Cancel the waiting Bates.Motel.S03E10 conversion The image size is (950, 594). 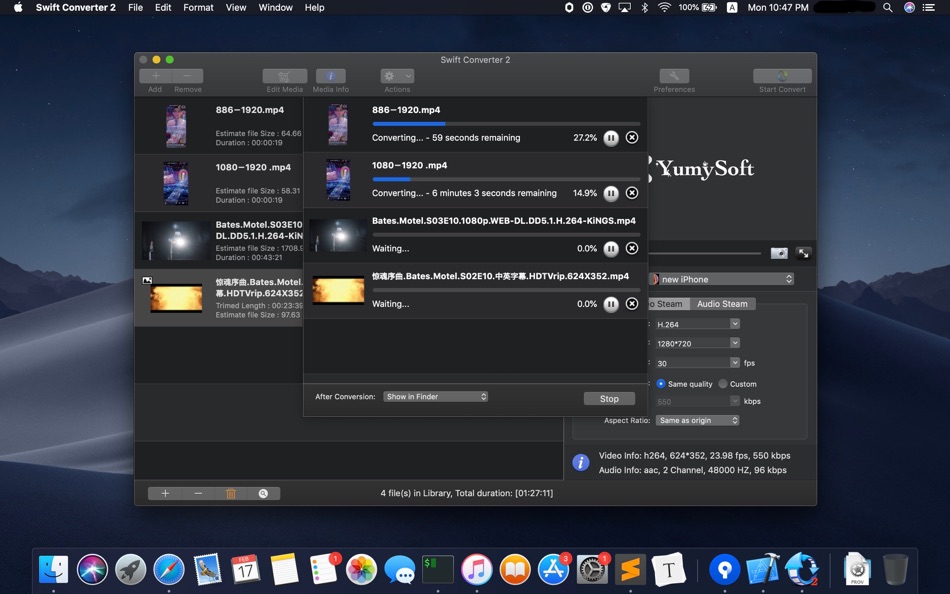click(x=631, y=248)
